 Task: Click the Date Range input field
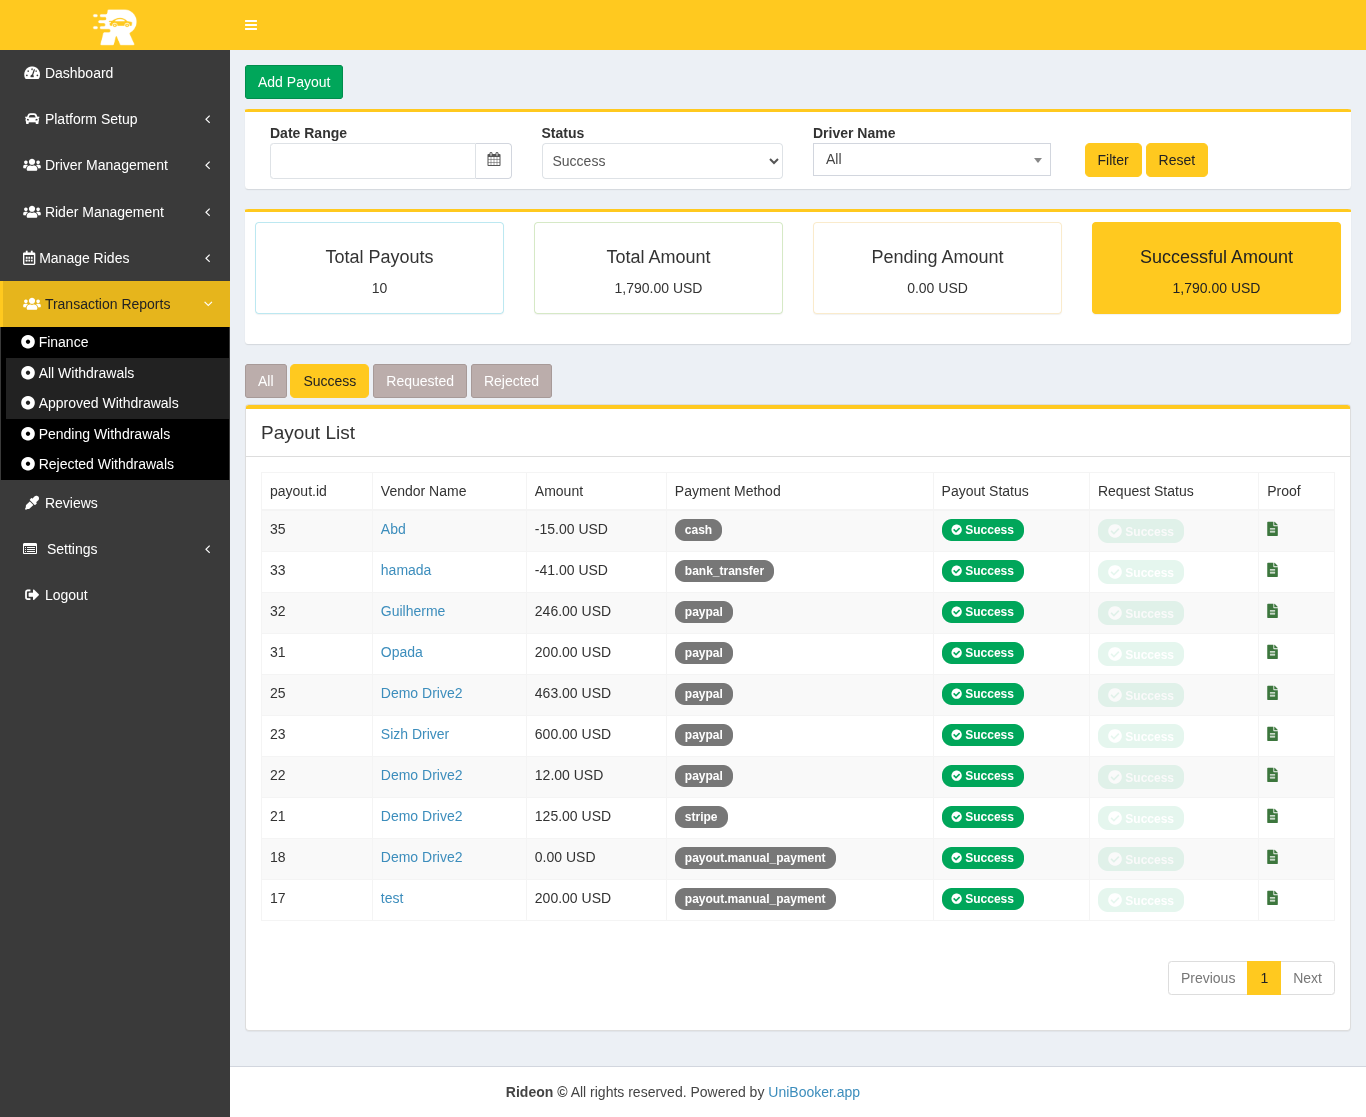coord(373,161)
